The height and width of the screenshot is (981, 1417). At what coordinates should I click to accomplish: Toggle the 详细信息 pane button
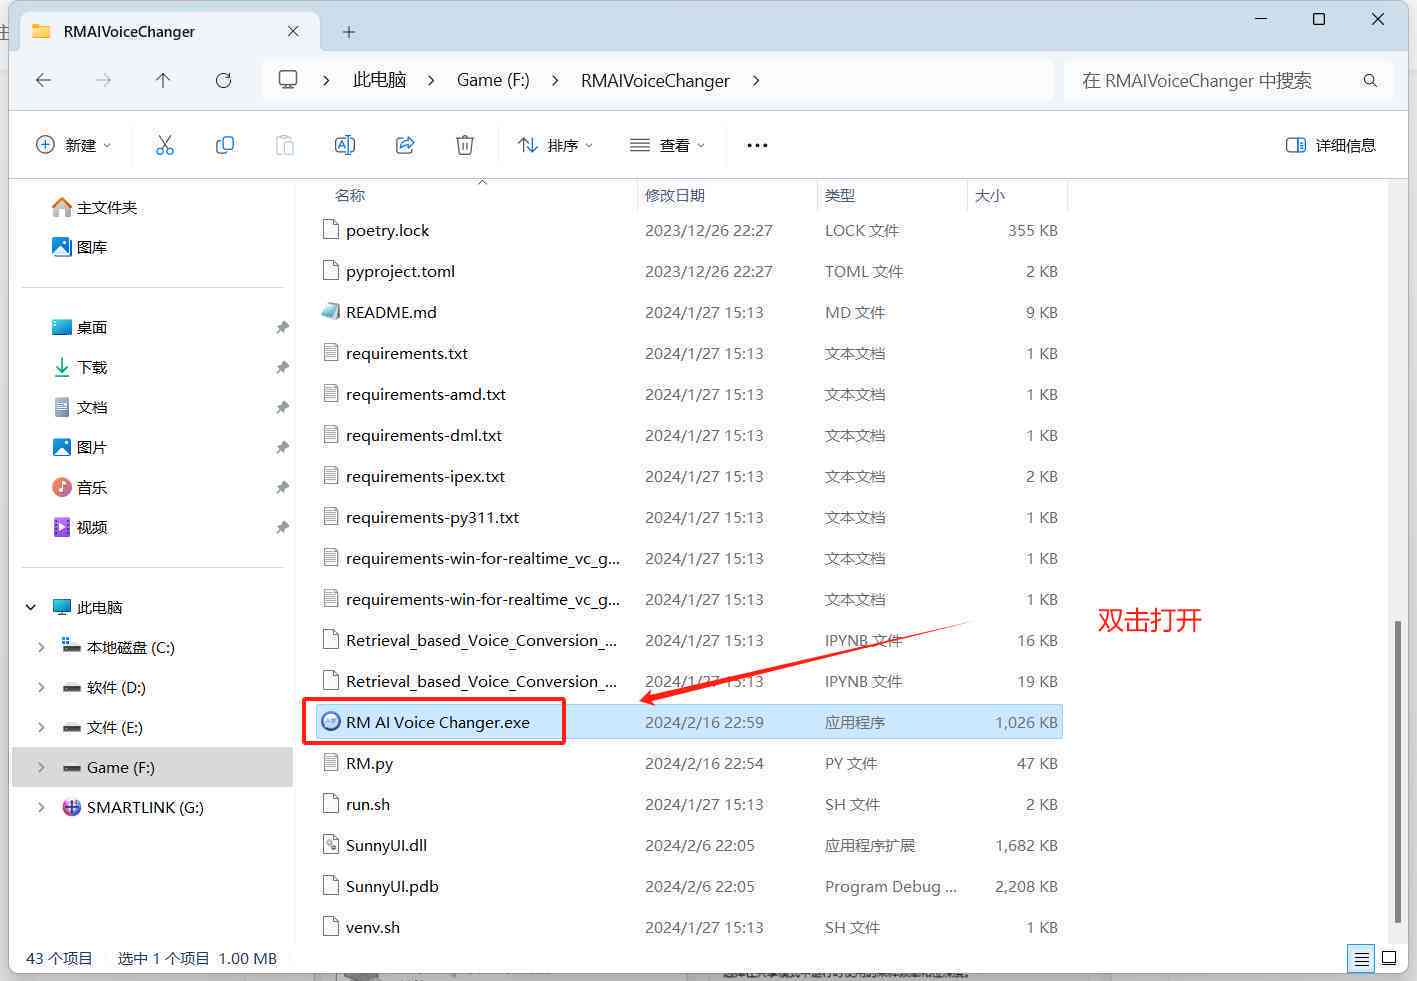point(1330,145)
